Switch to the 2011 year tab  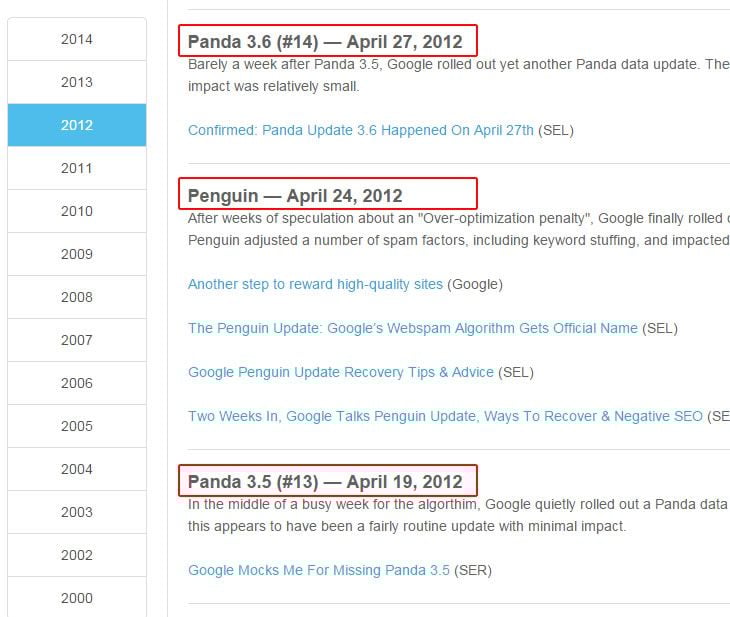[x=77, y=168]
